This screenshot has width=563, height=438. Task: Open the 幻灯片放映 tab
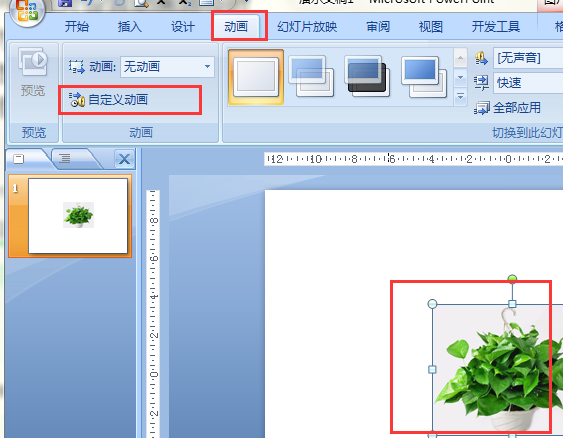pos(307,27)
